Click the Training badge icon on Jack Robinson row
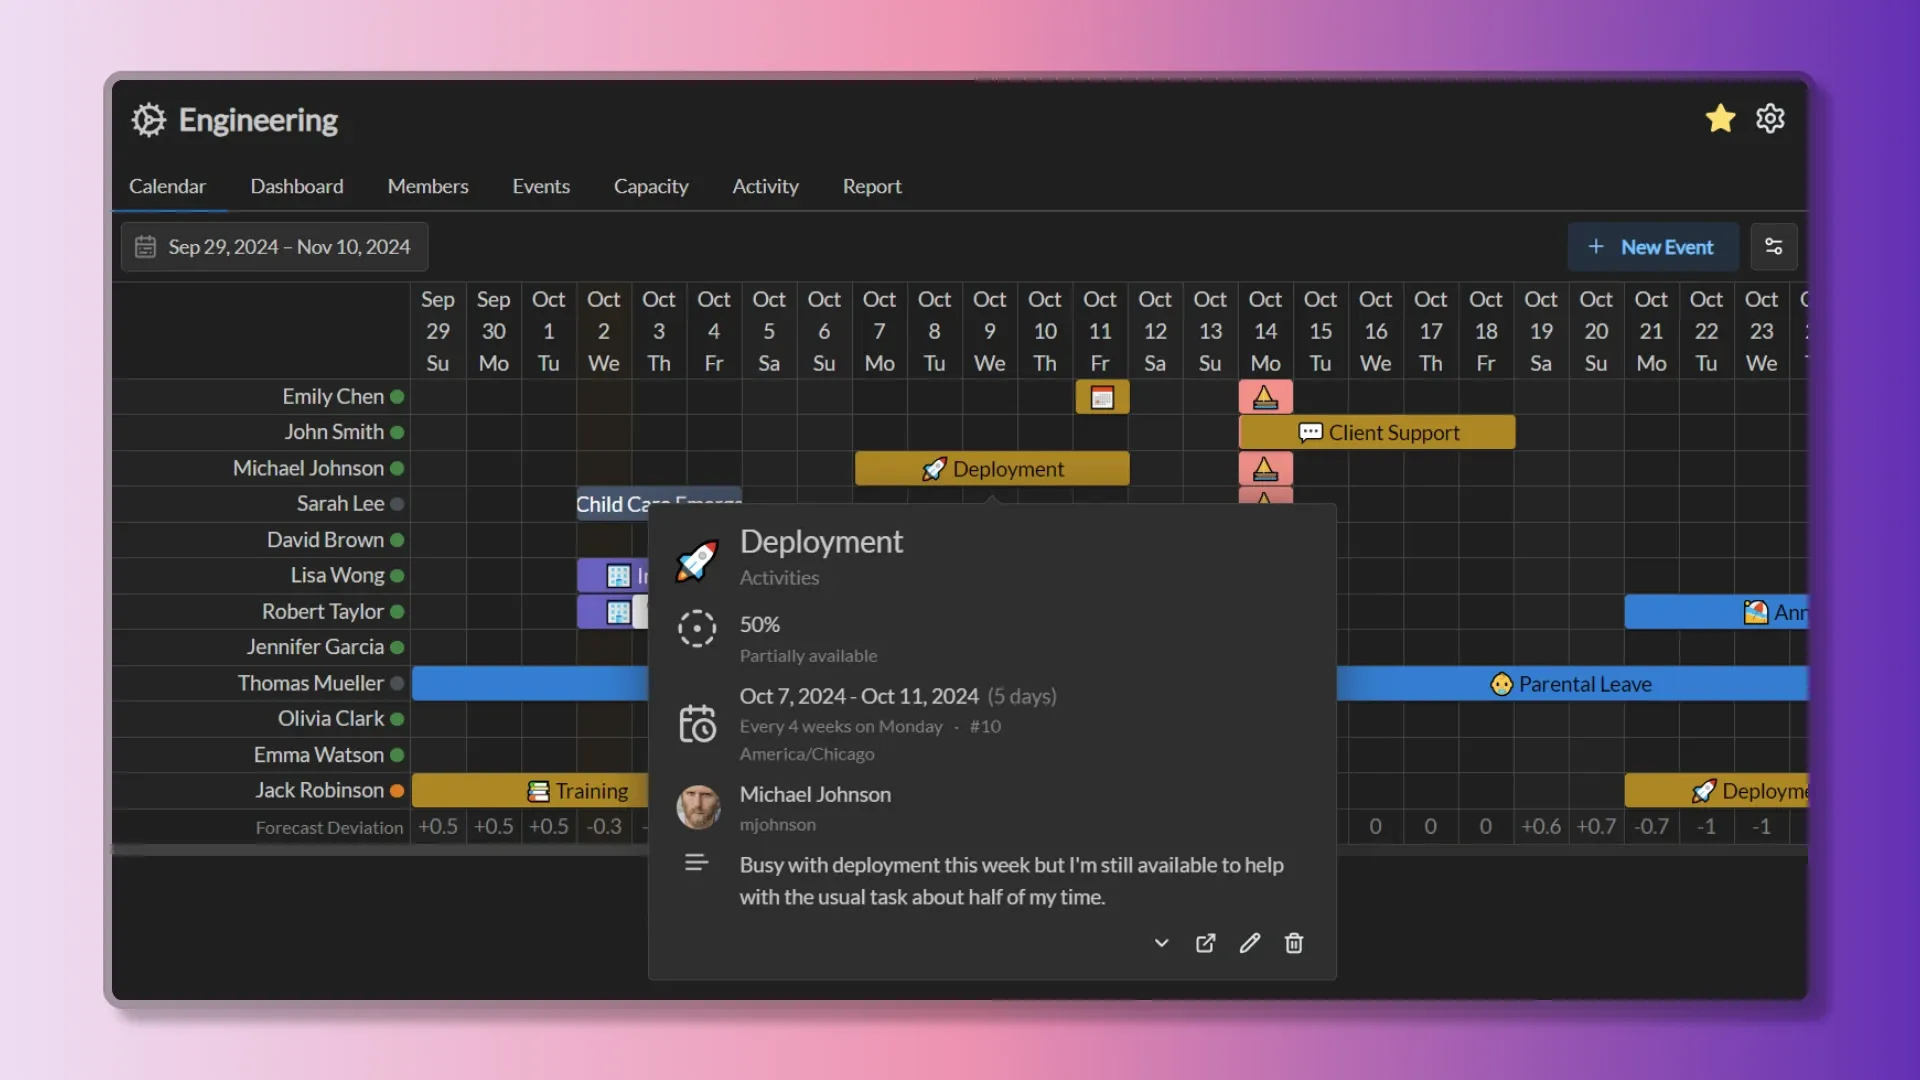 [x=538, y=790]
